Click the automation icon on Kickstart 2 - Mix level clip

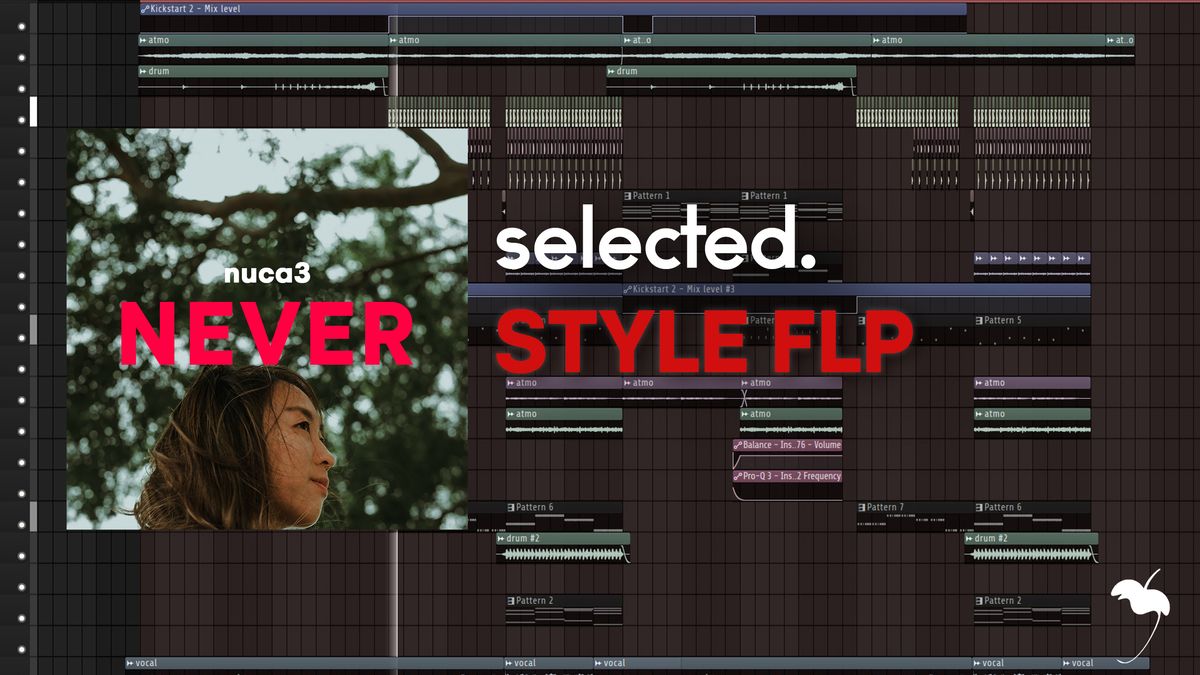[145, 9]
